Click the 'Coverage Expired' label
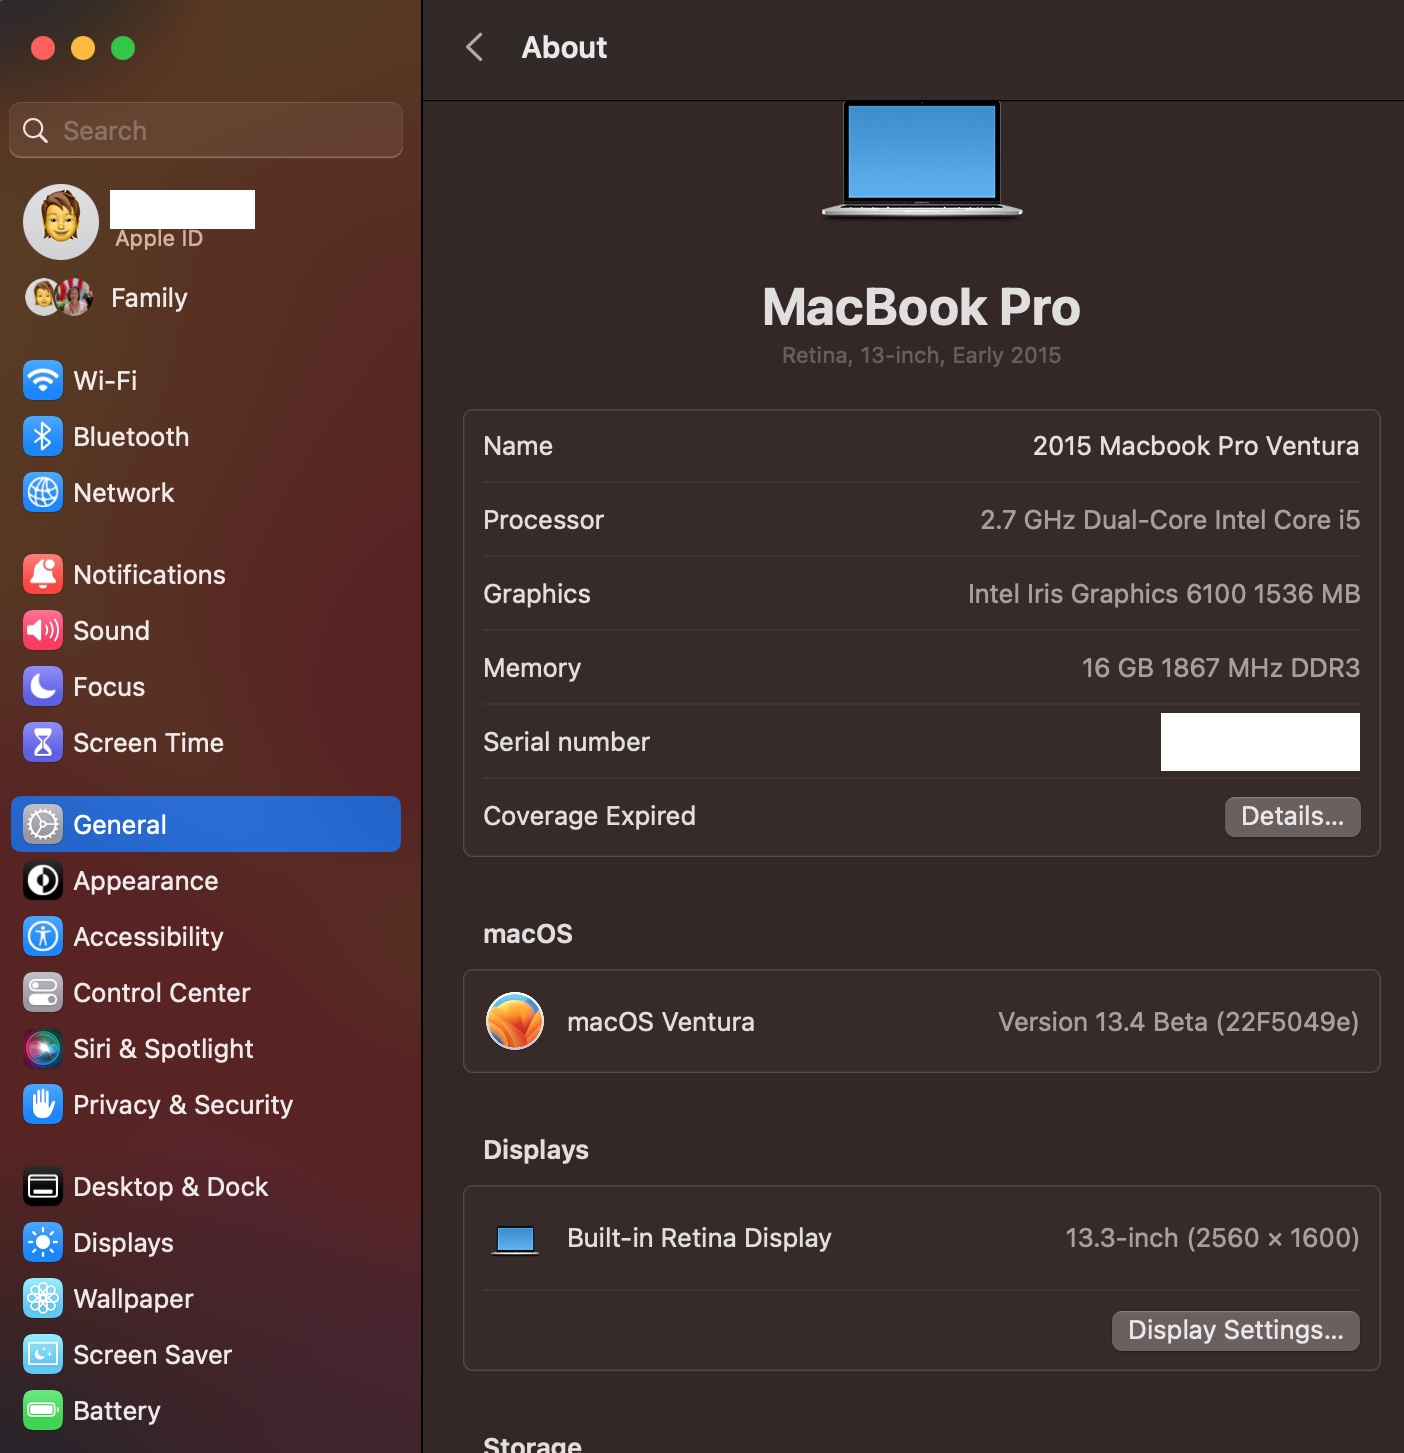This screenshot has height=1453, width=1404. point(589,816)
